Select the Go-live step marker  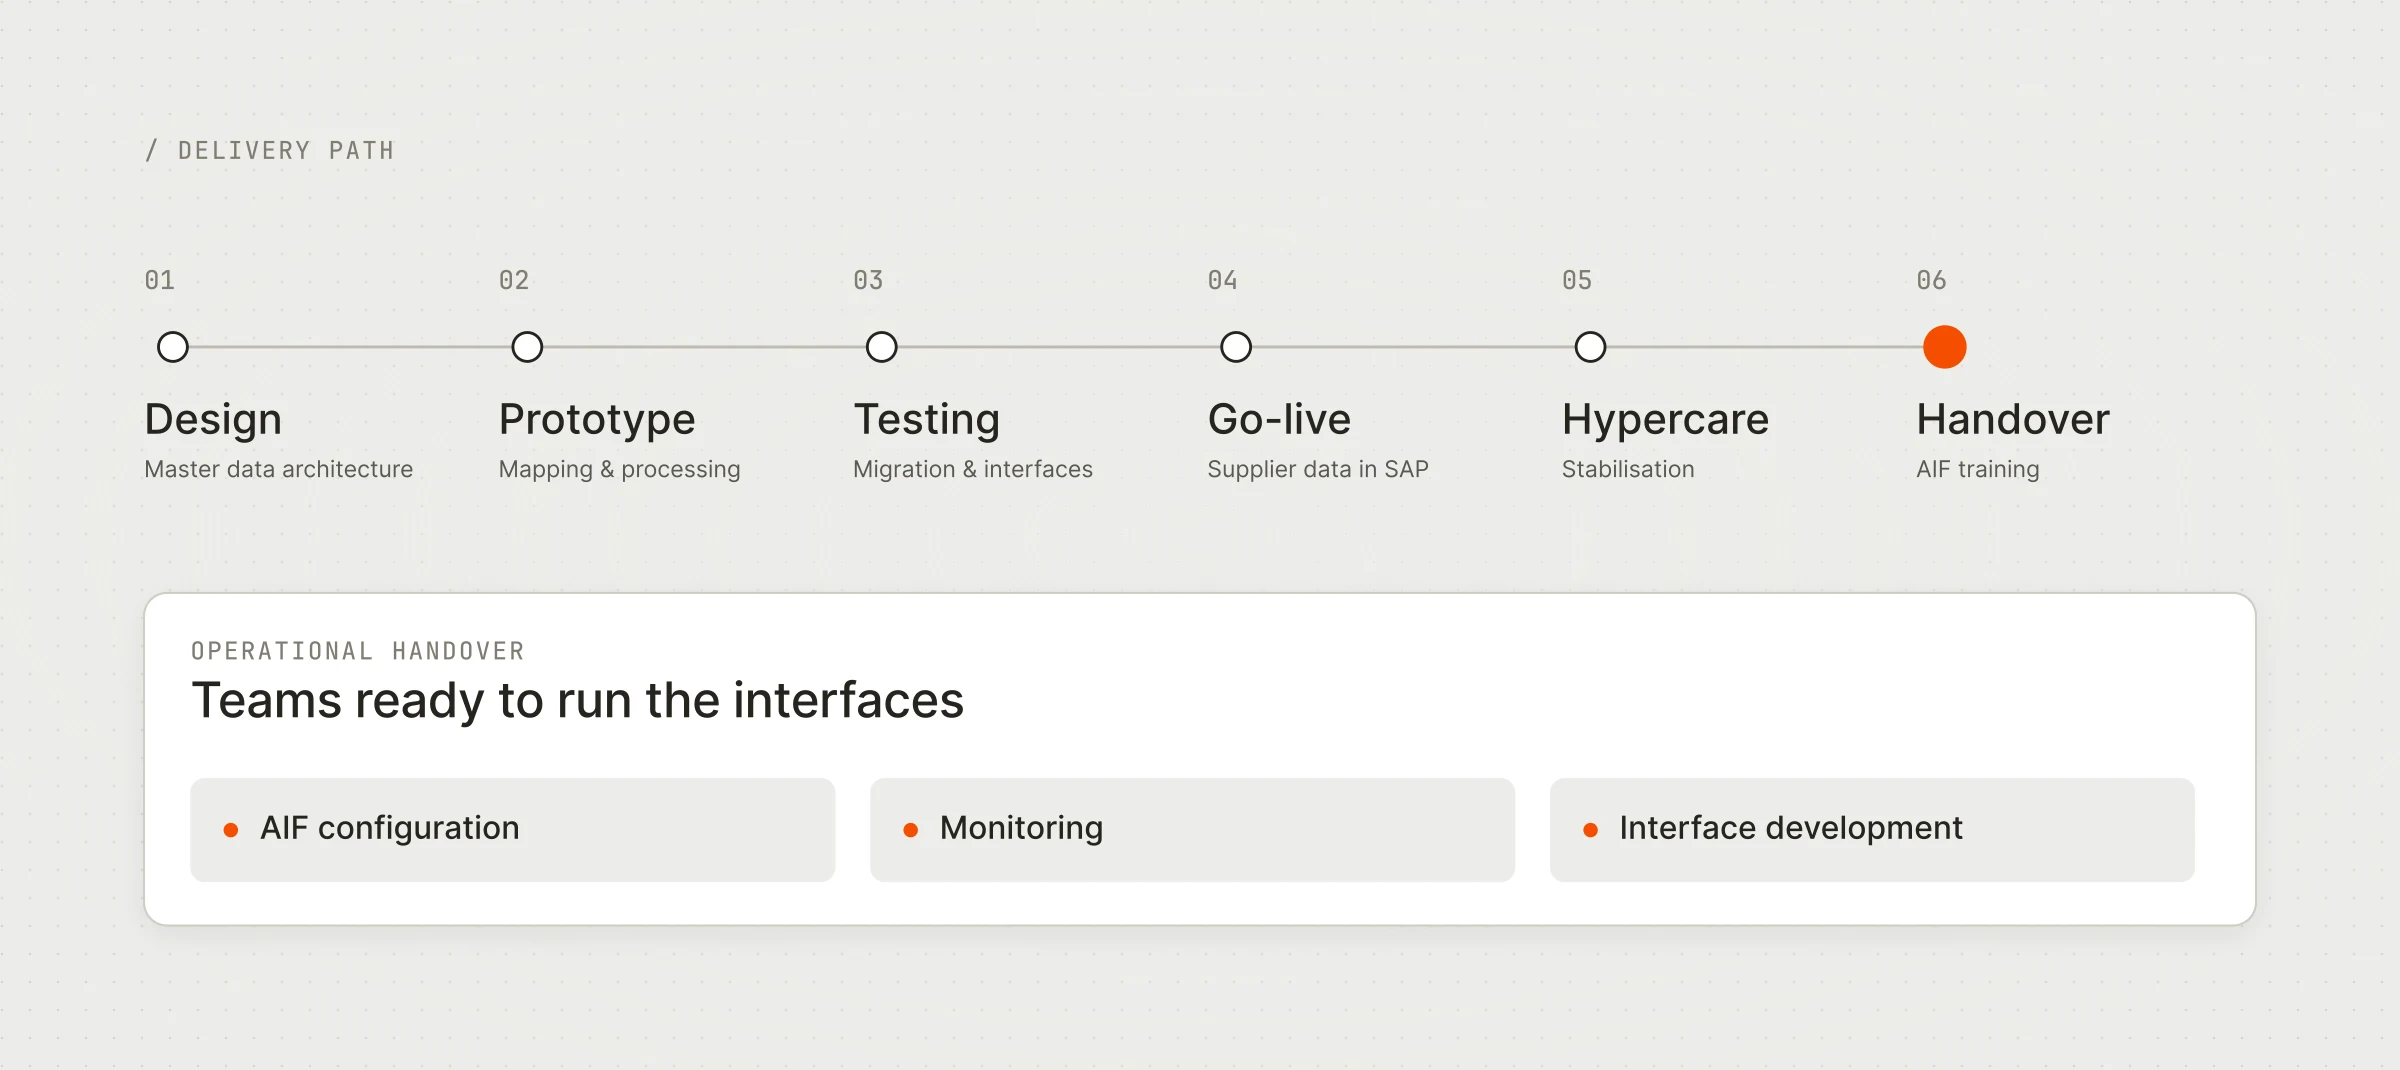pos(1236,347)
